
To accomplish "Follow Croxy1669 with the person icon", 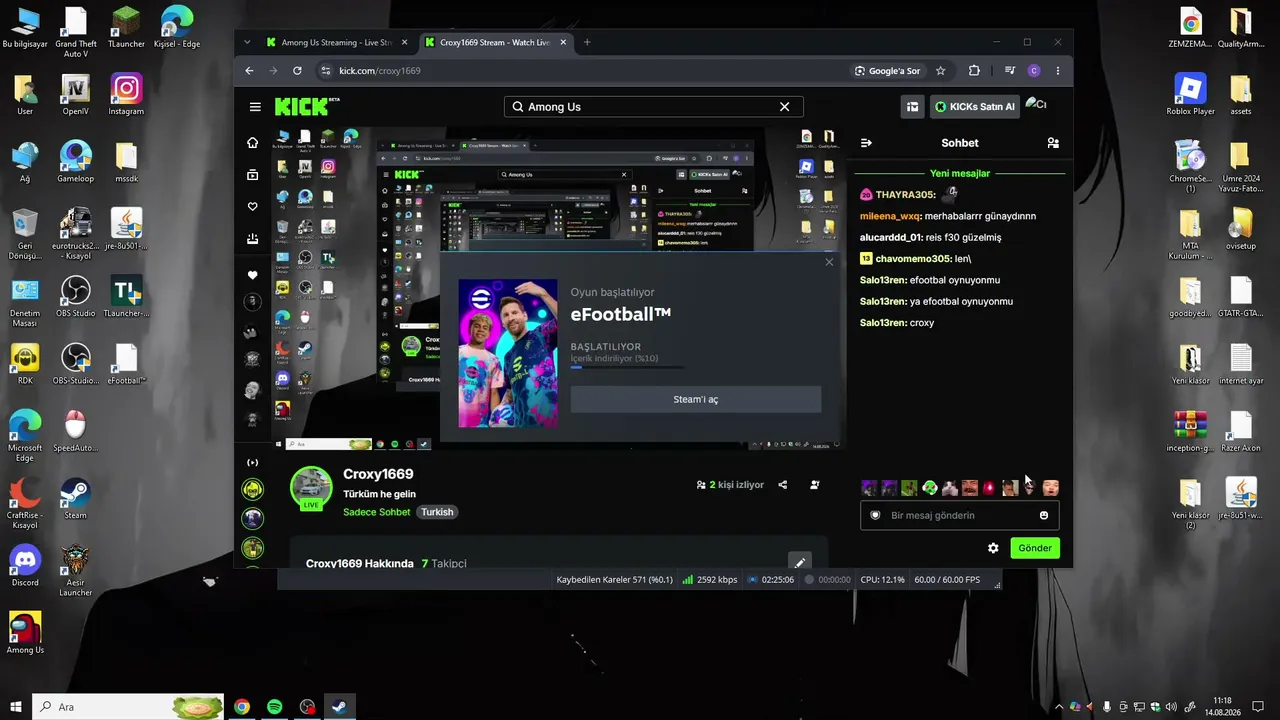I will pos(815,485).
